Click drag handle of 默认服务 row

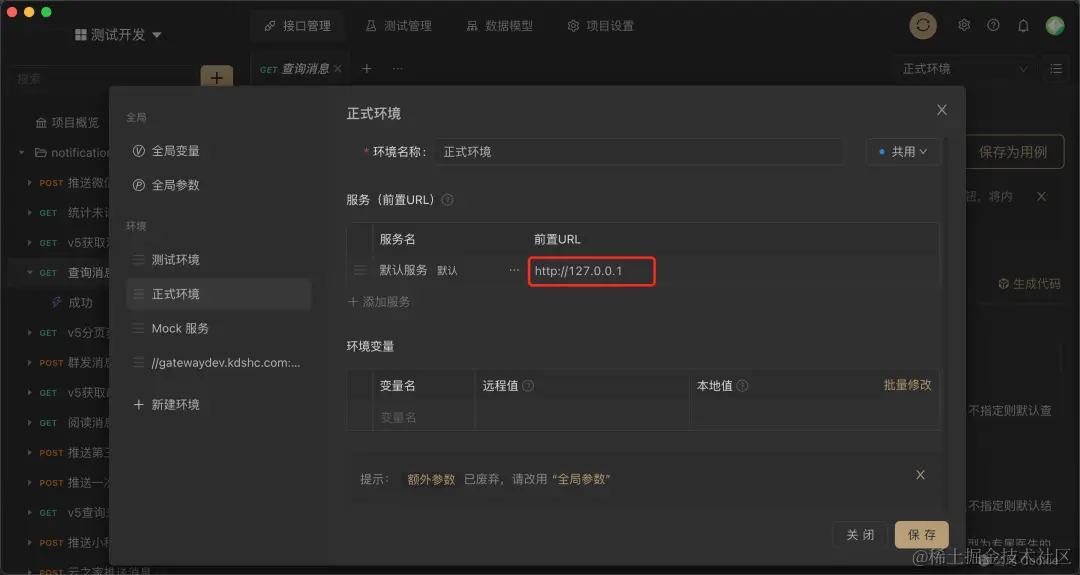[x=360, y=271]
